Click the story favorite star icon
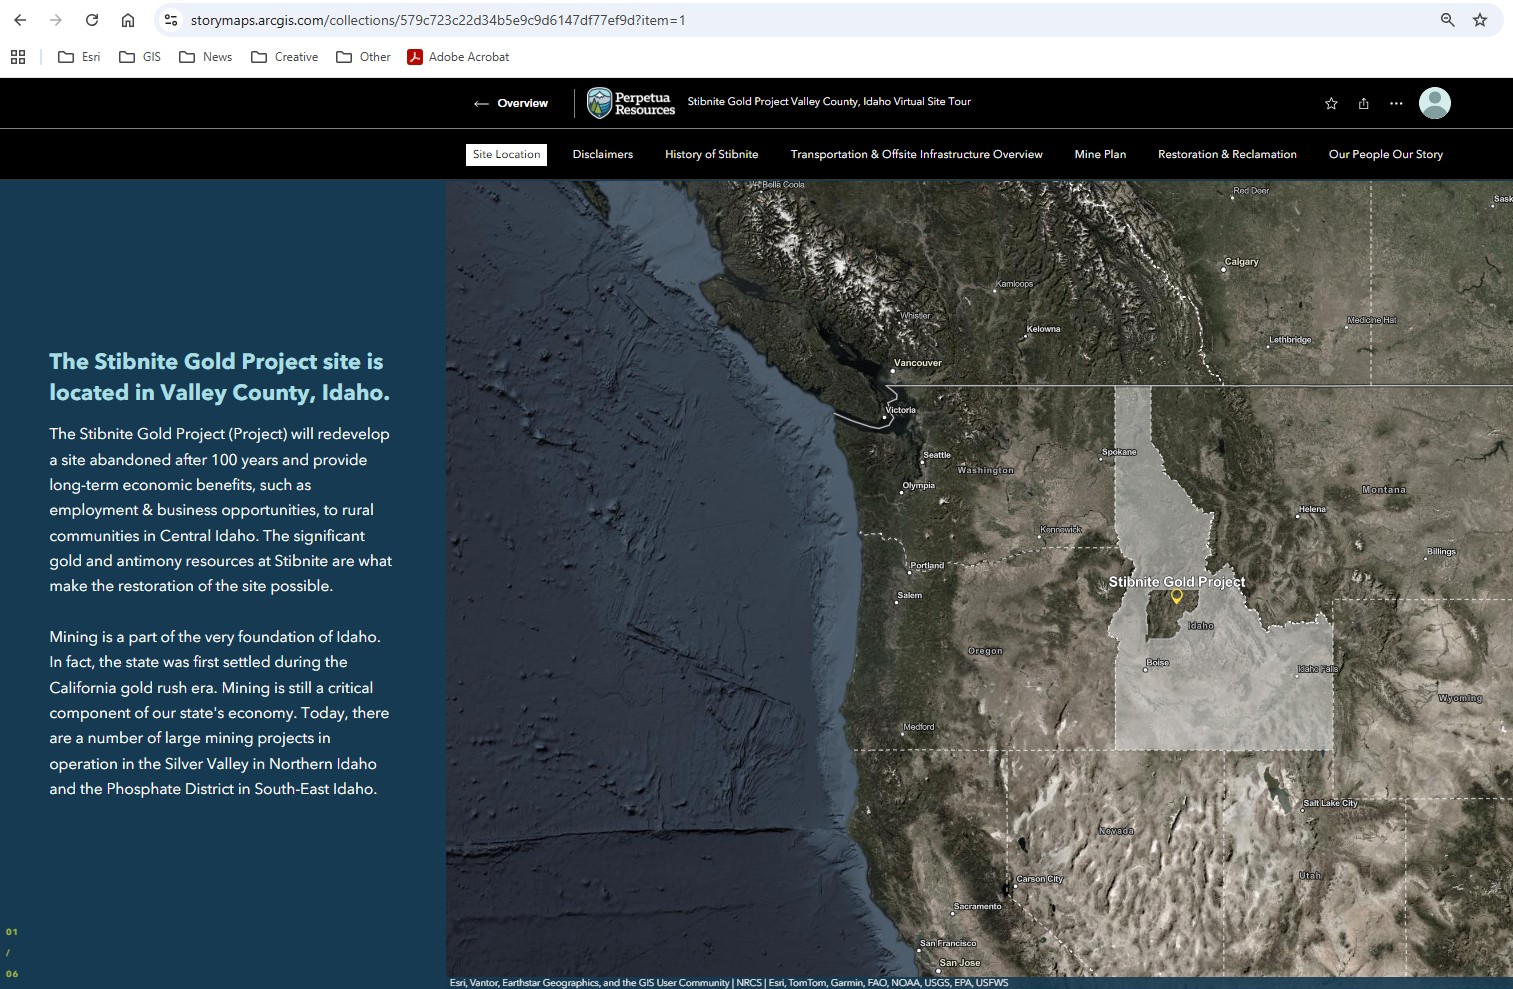This screenshot has height=989, width=1513. (1331, 103)
